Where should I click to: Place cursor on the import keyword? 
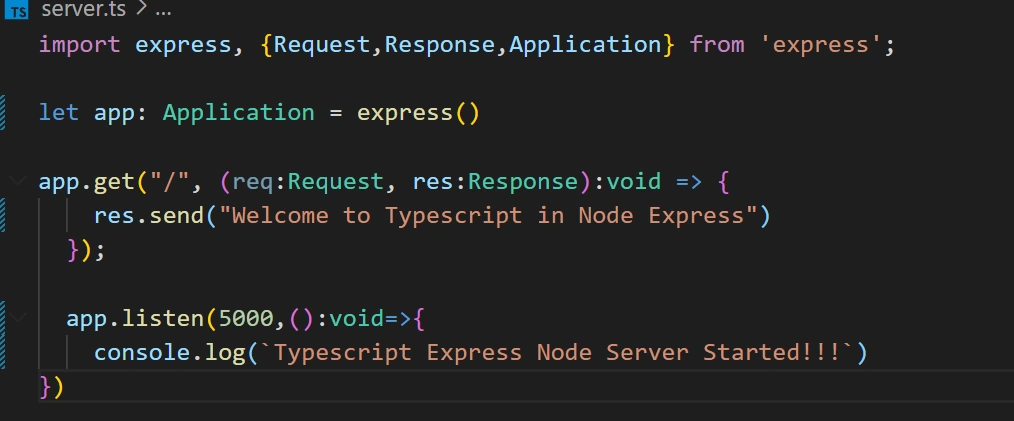tap(80, 45)
